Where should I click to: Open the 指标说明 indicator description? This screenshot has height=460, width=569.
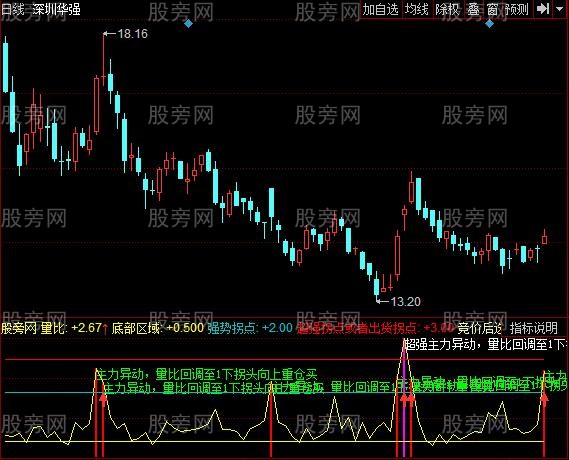coord(533,328)
